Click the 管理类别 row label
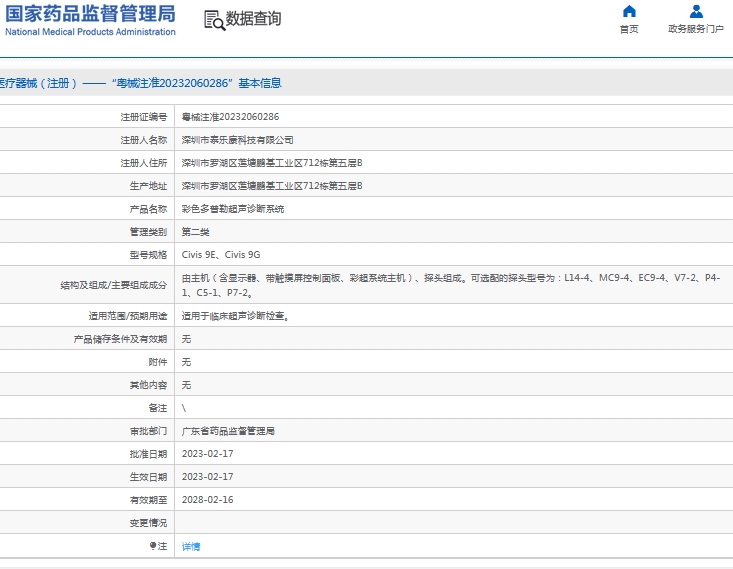733x569 pixels. click(x=148, y=231)
